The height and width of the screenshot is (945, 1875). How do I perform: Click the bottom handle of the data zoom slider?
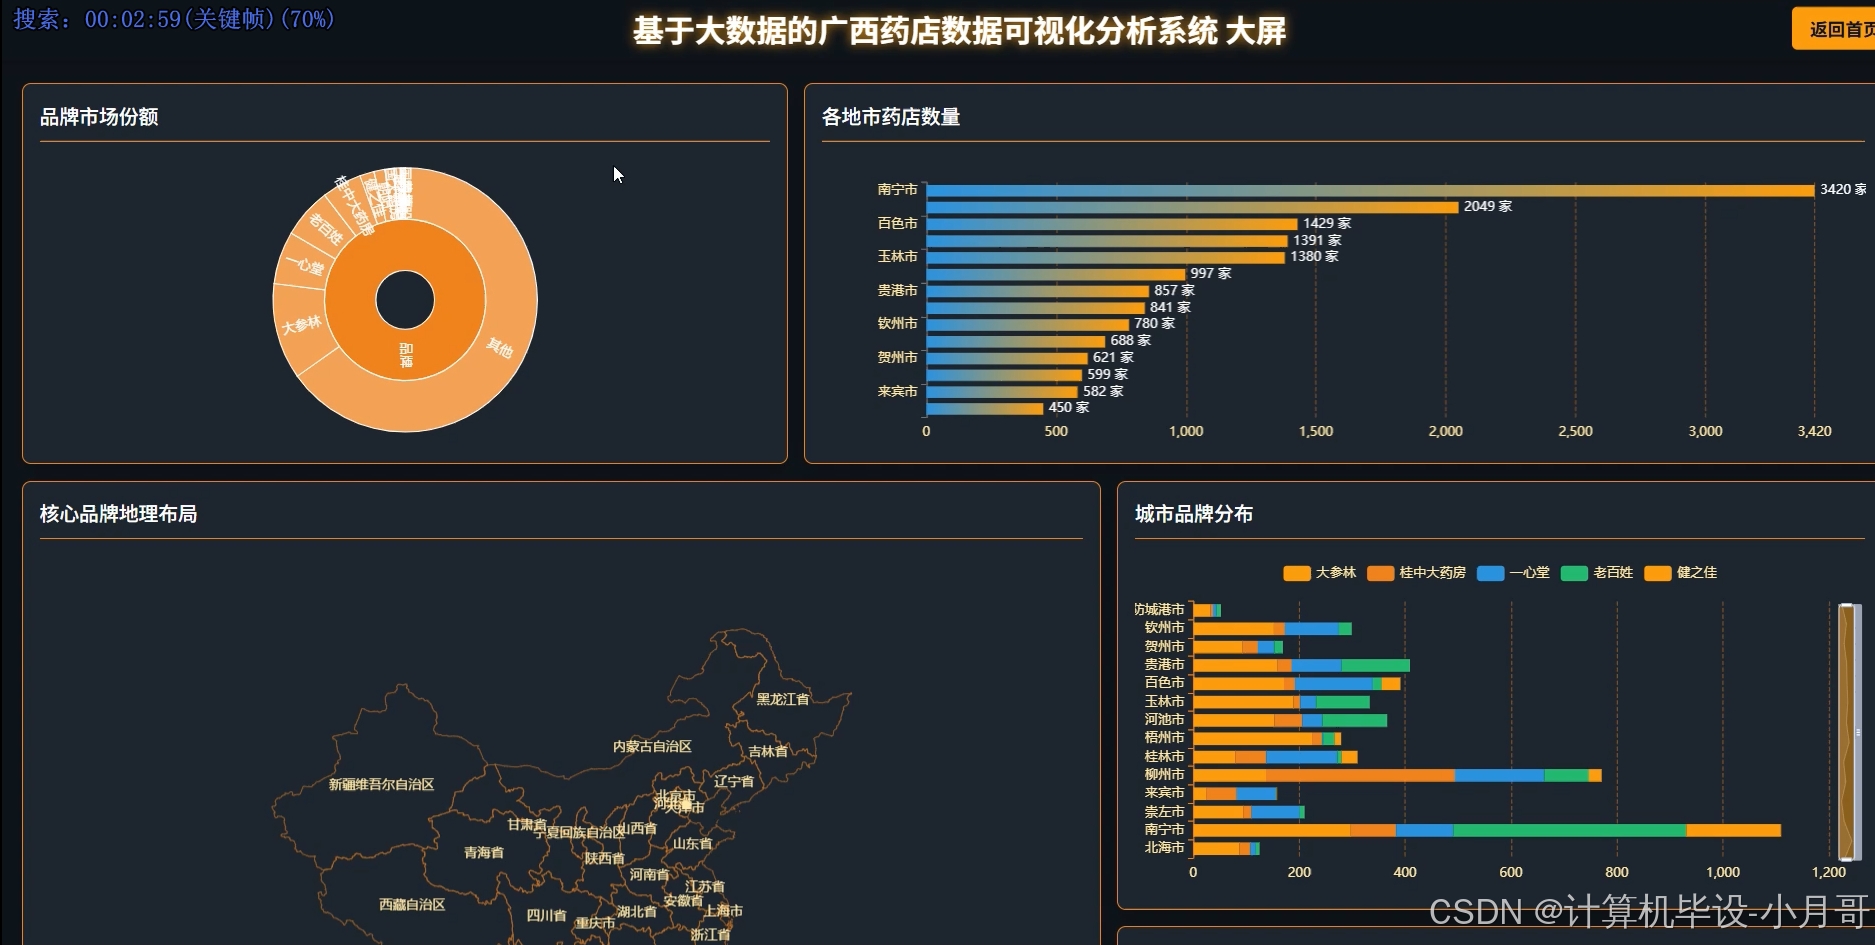[x=1849, y=858]
